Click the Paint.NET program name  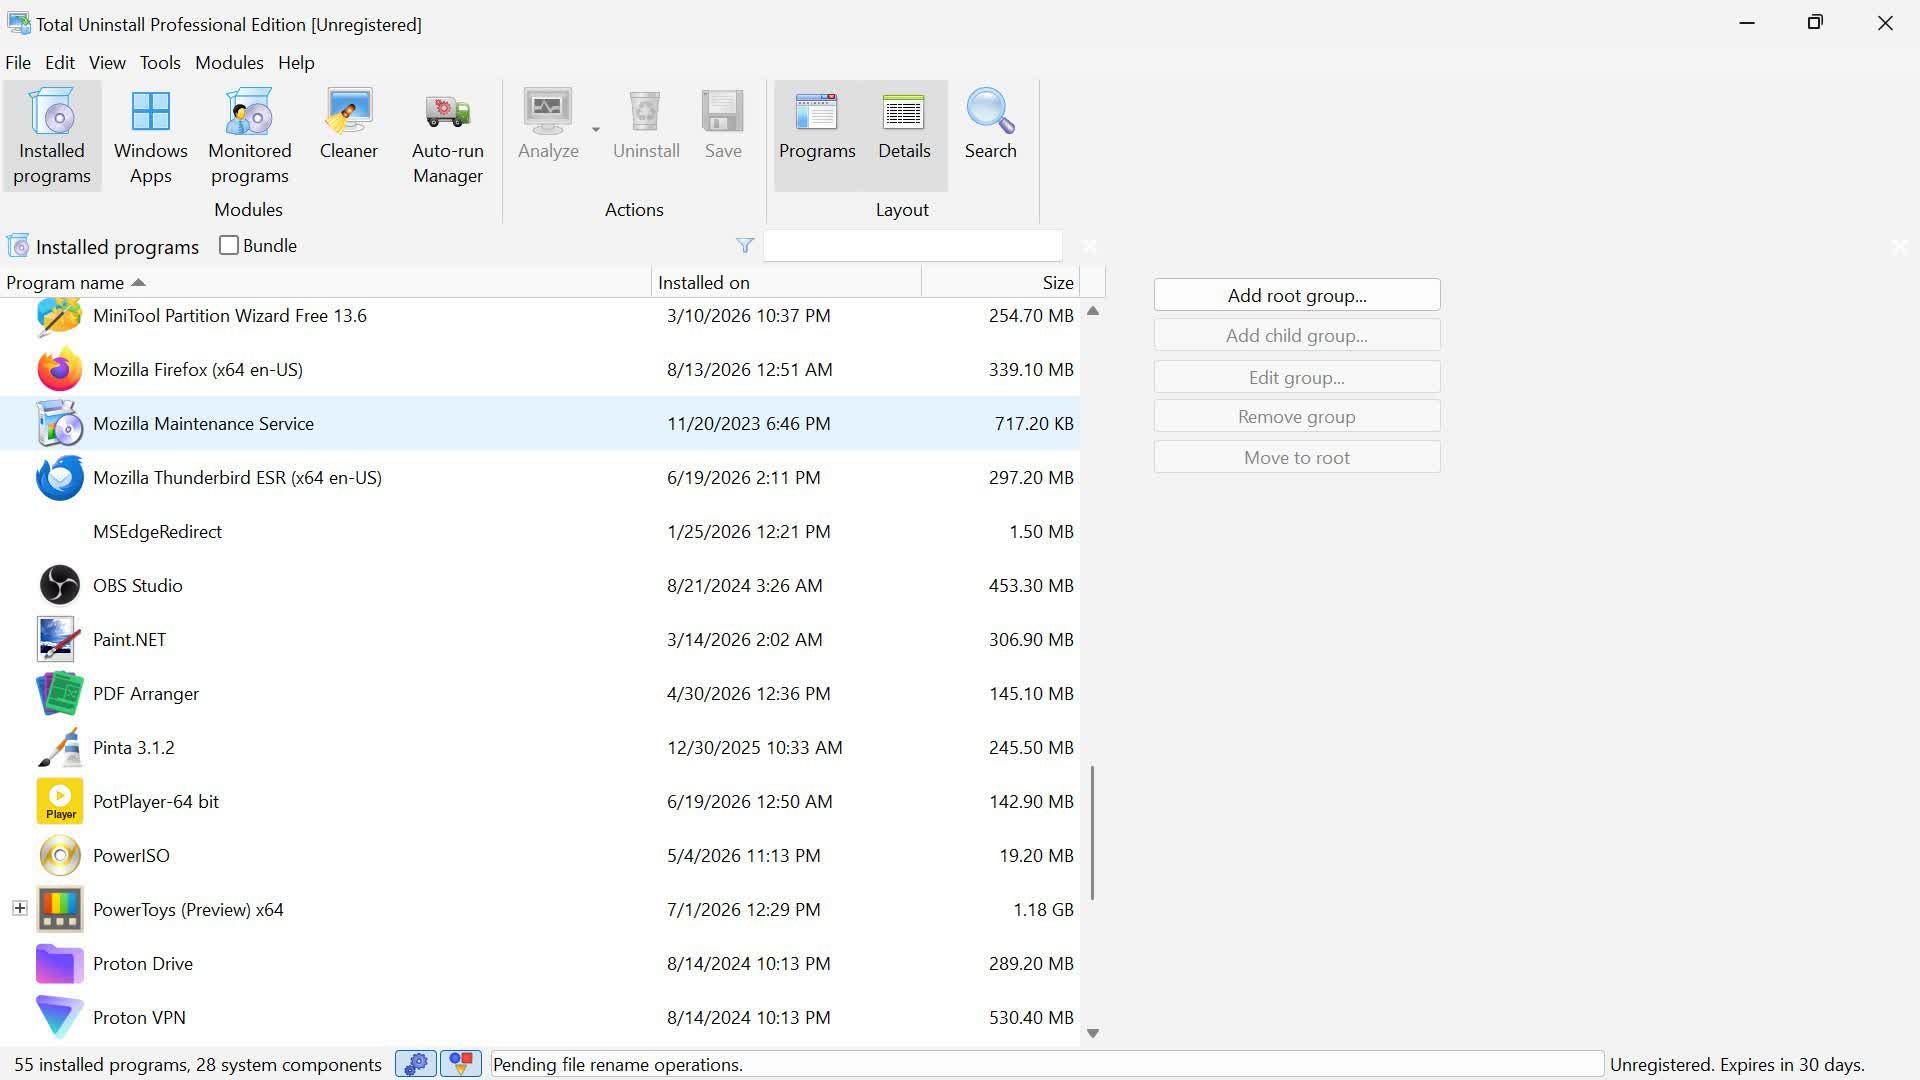pos(129,640)
